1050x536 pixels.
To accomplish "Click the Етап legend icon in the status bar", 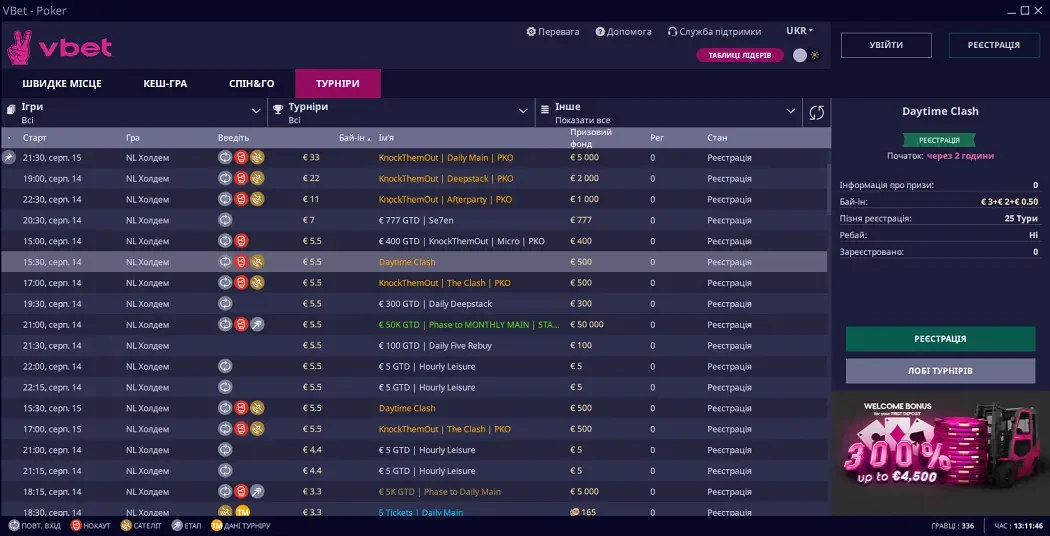I will point(177,525).
